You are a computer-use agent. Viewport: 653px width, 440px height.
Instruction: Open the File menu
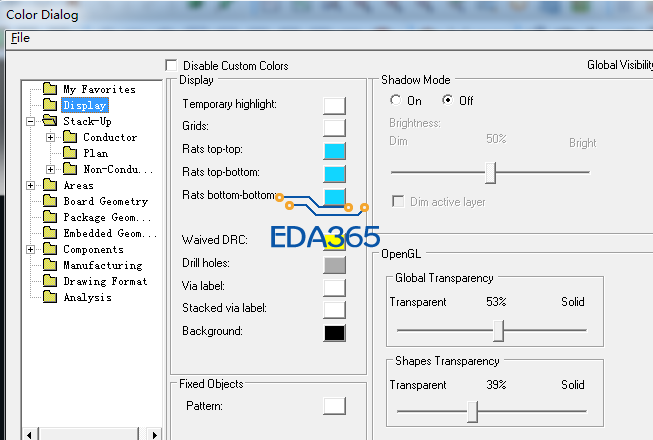[x=20, y=38]
